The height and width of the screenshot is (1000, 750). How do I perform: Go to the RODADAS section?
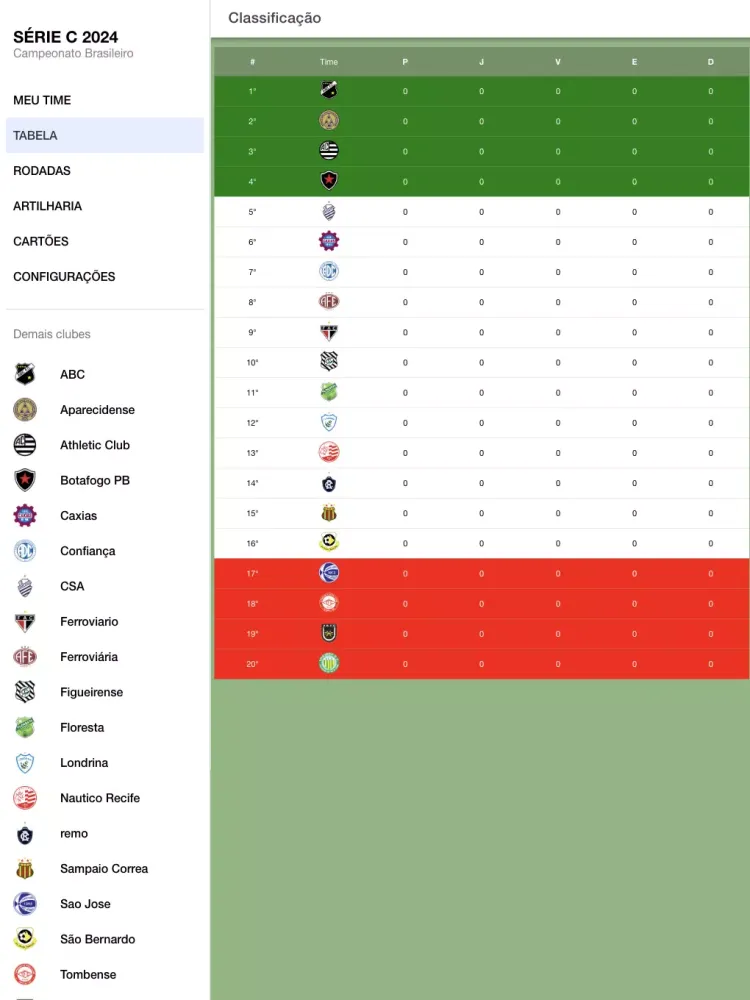pyautogui.click(x=42, y=171)
